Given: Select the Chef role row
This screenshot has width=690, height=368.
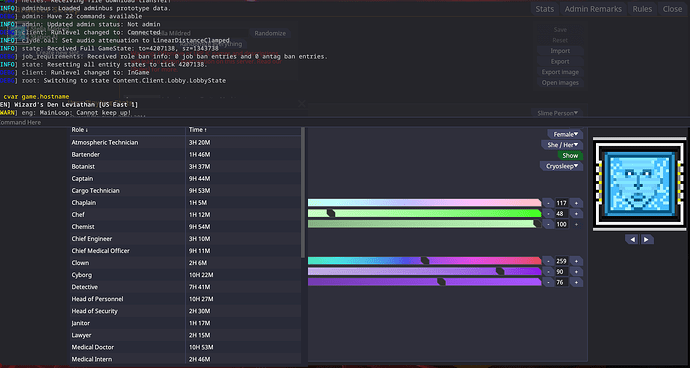Looking at the screenshot, I should coord(185,215).
